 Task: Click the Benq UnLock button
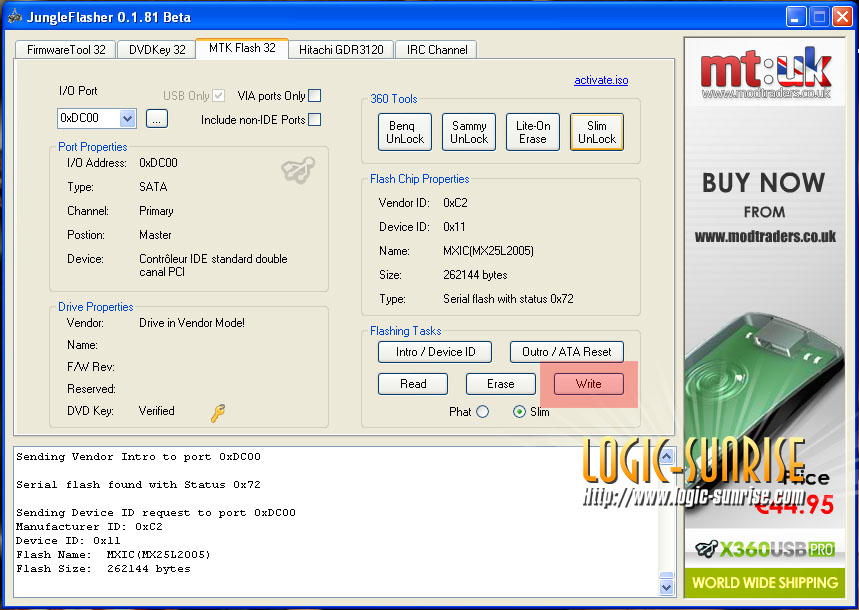(x=405, y=132)
